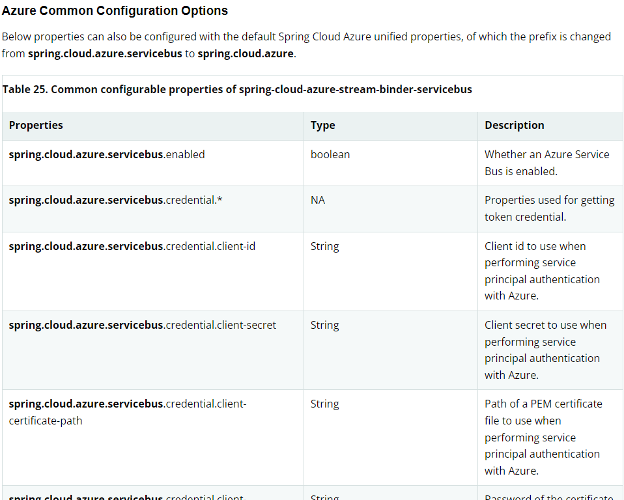Click the Description column header

(514, 125)
